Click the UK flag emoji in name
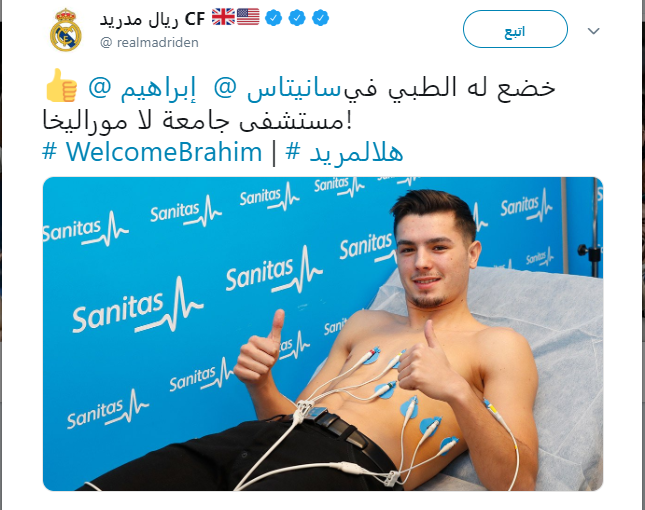This screenshot has width=645, height=510. click(223, 18)
